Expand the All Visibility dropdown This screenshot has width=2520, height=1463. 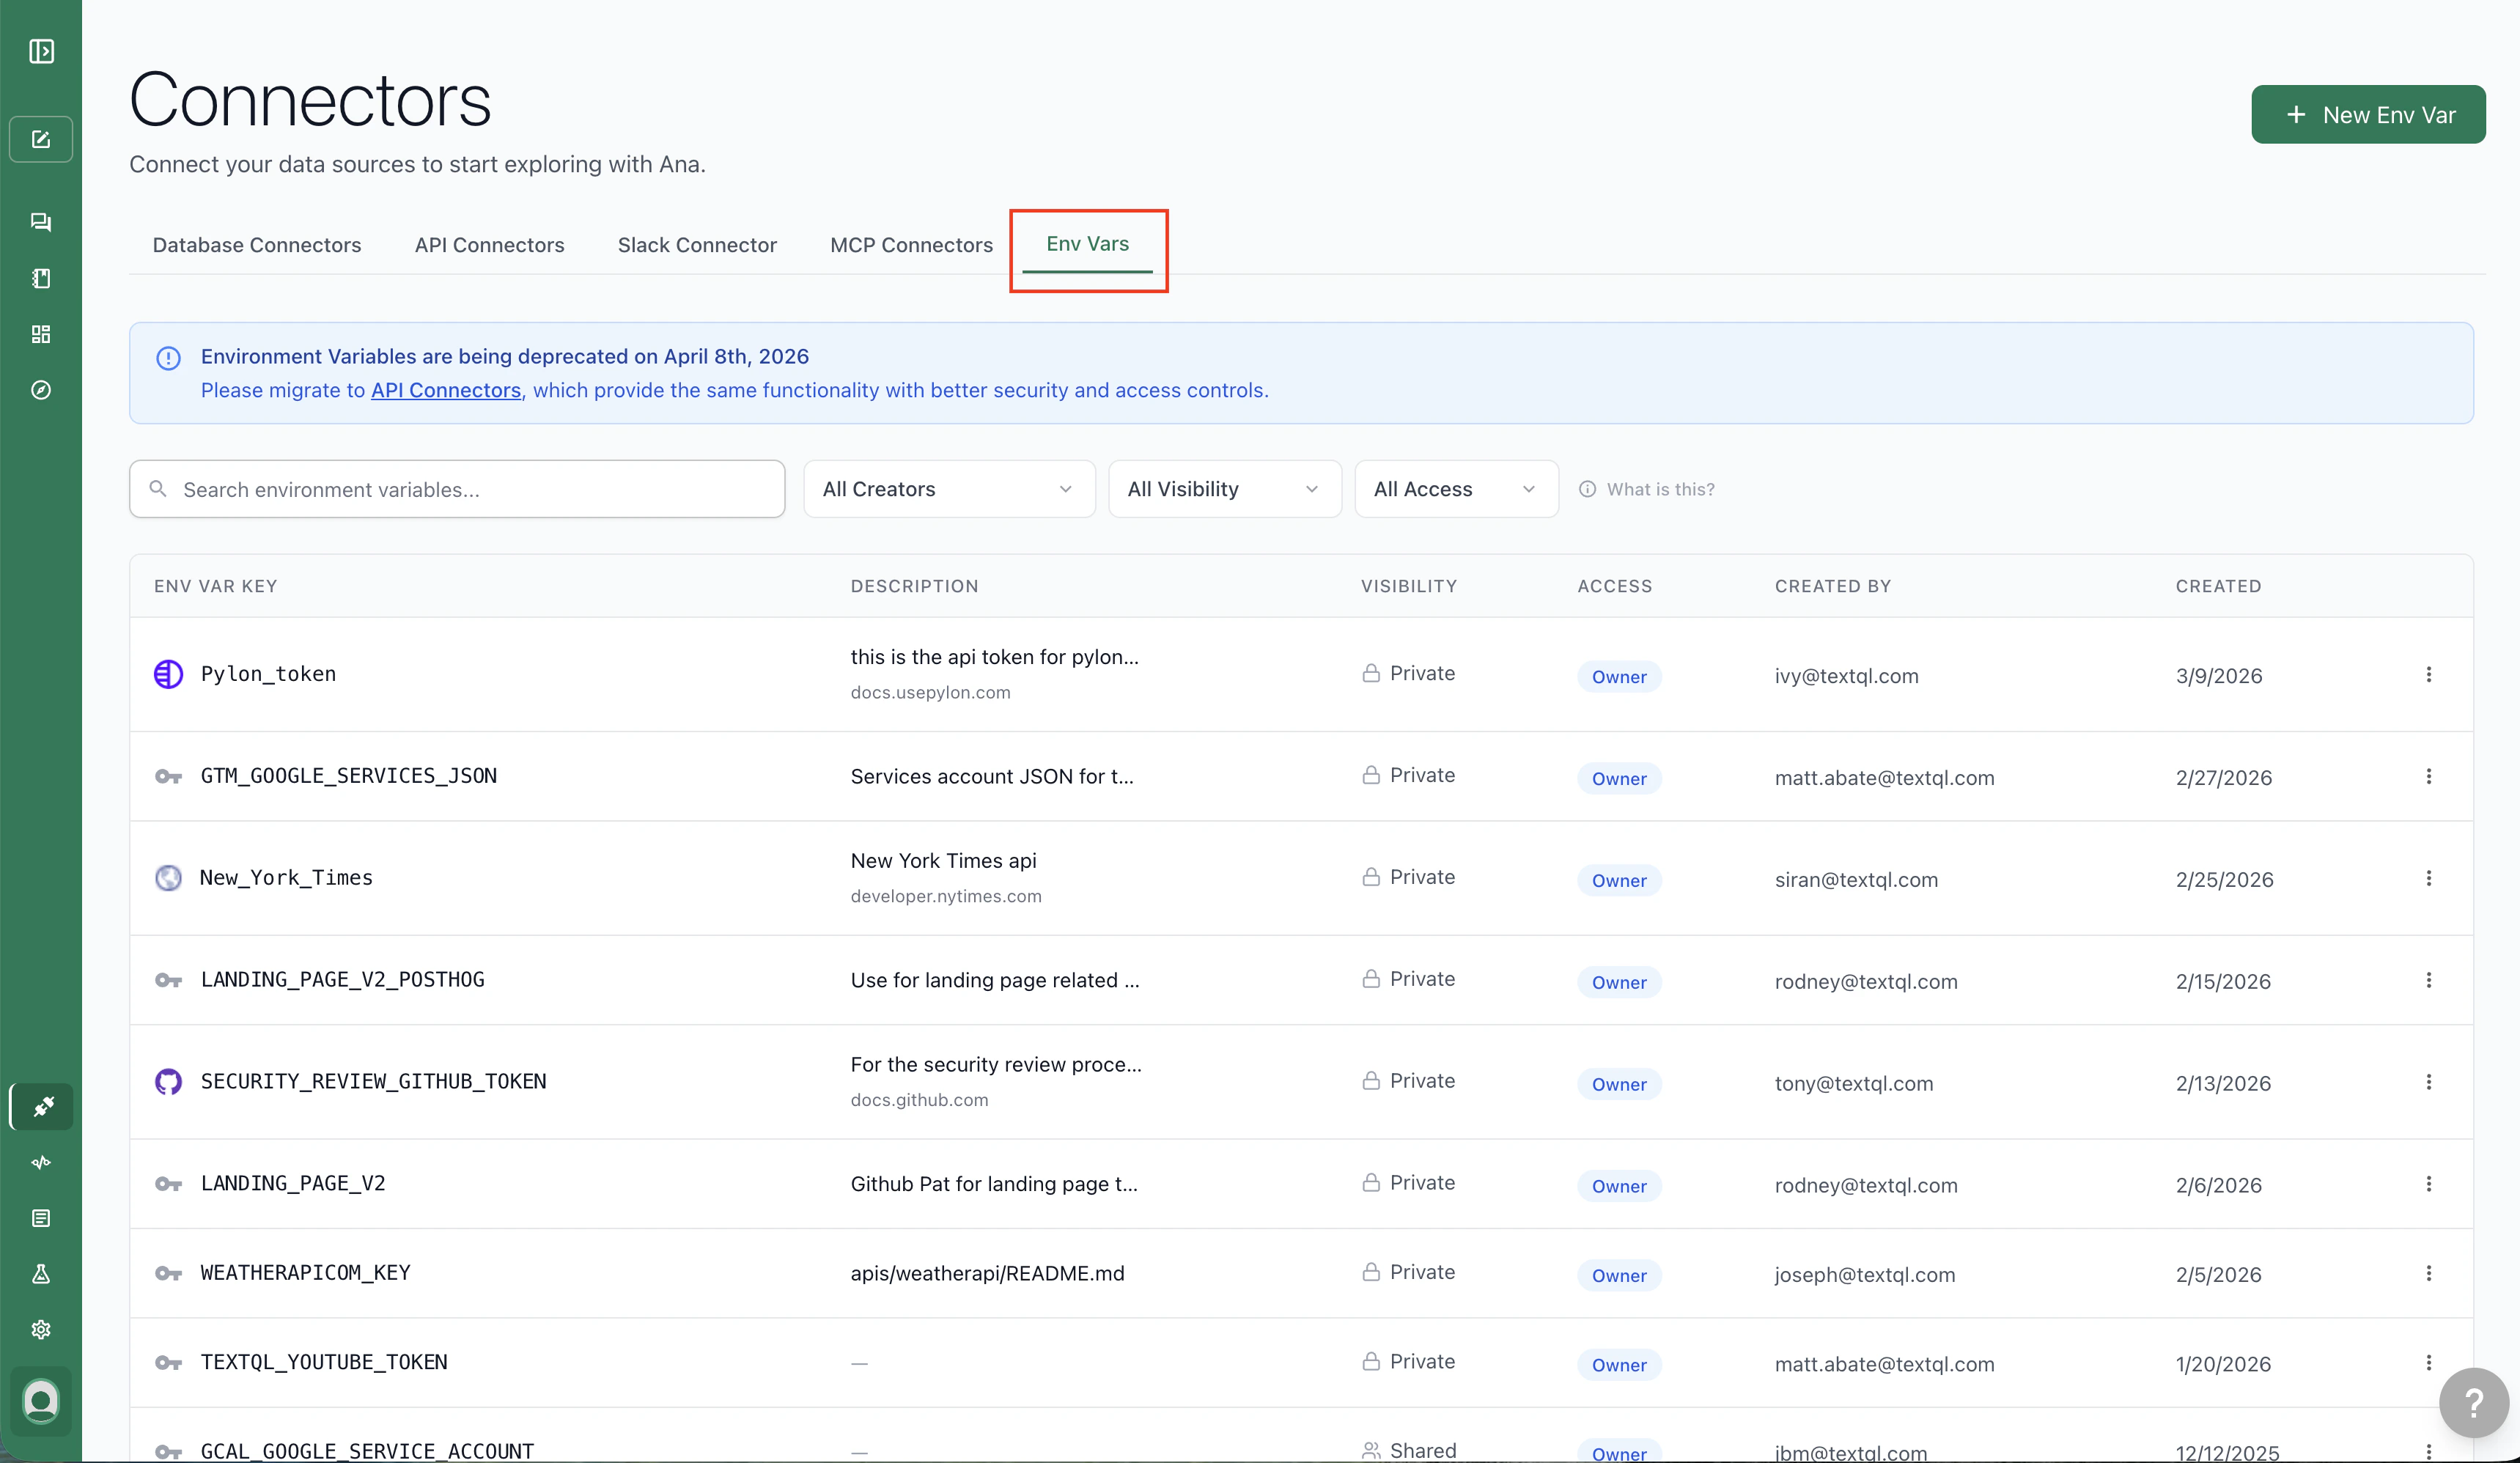[x=1224, y=489]
